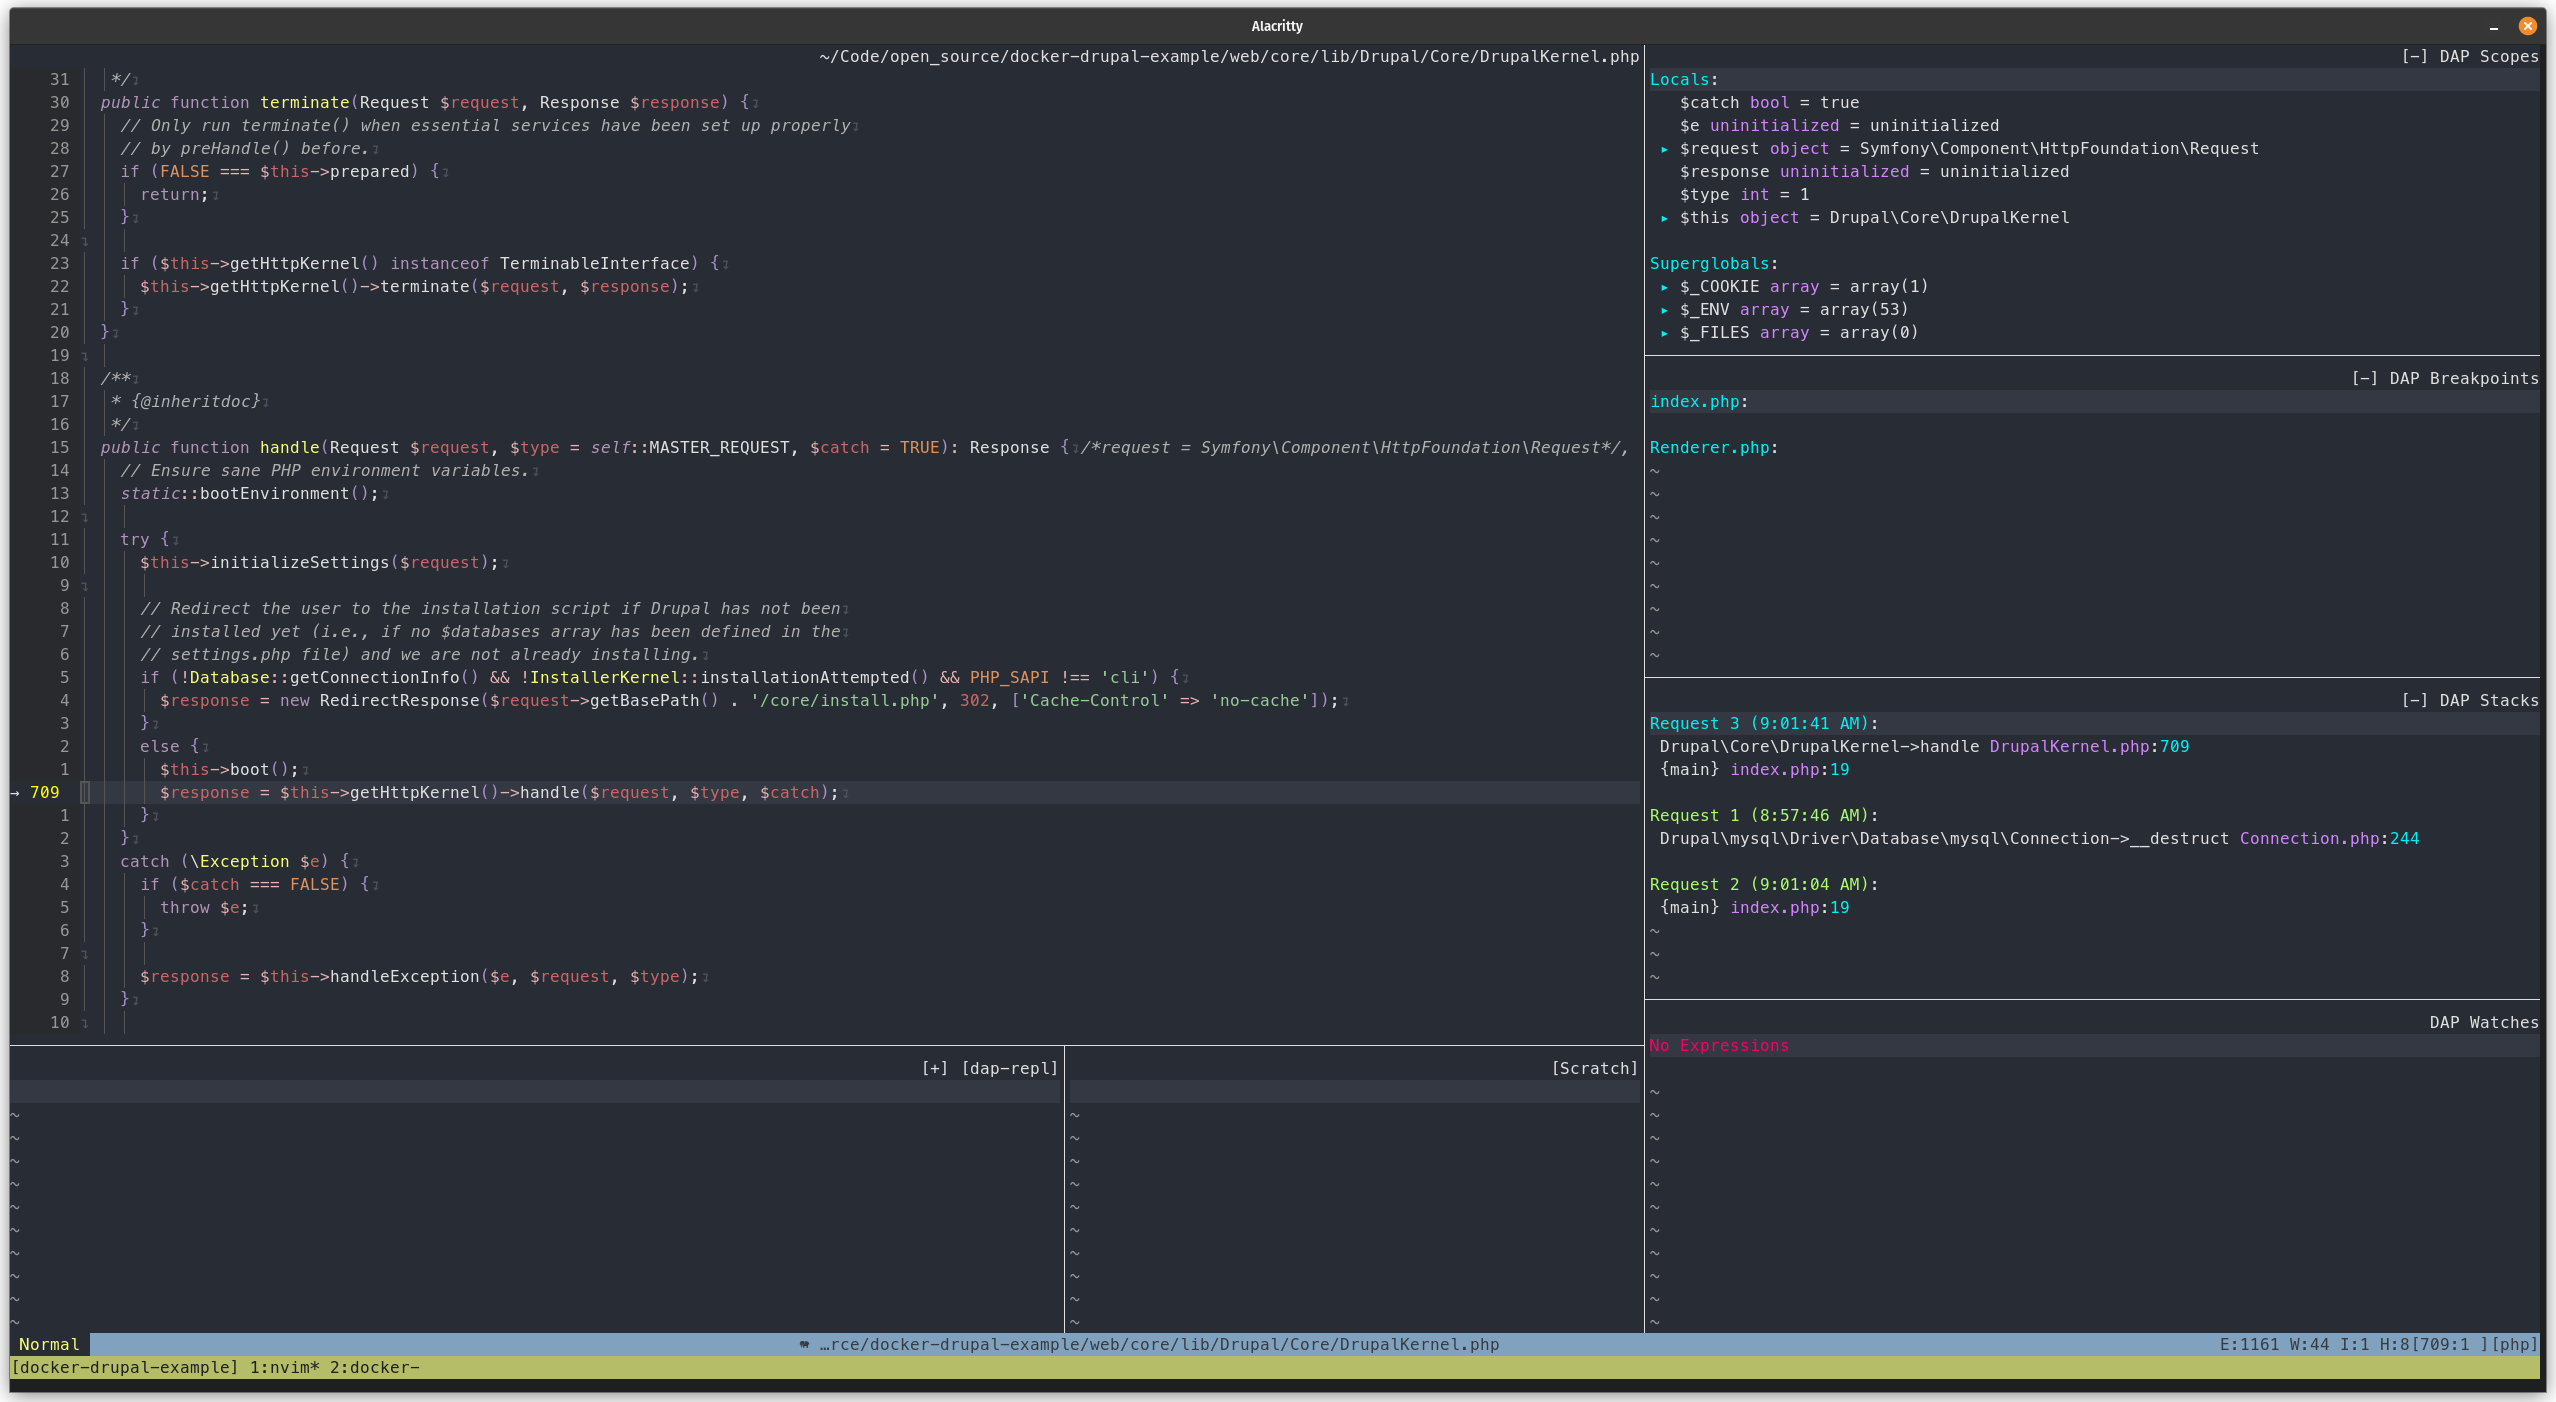Expand the $request object variable

point(1664,149)
